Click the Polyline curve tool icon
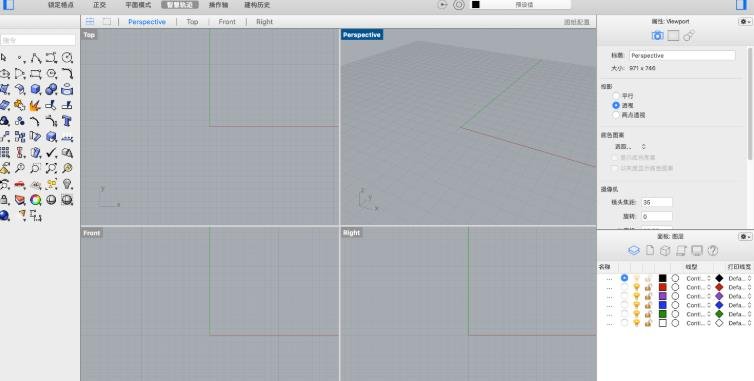This screenshot has height=381, width=754. [x=36, y=58]
